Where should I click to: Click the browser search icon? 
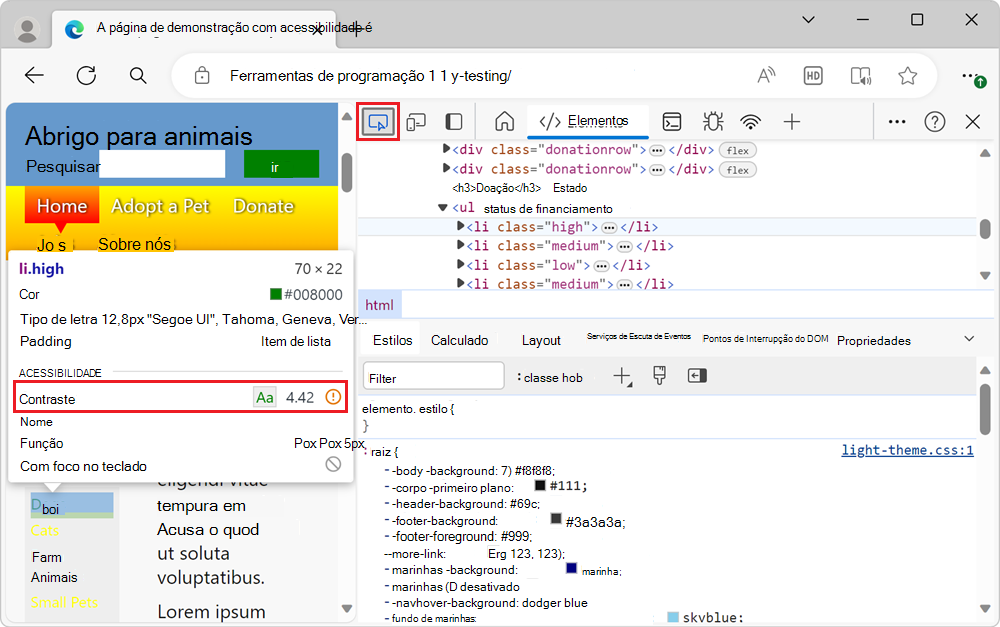click(138, 75)
